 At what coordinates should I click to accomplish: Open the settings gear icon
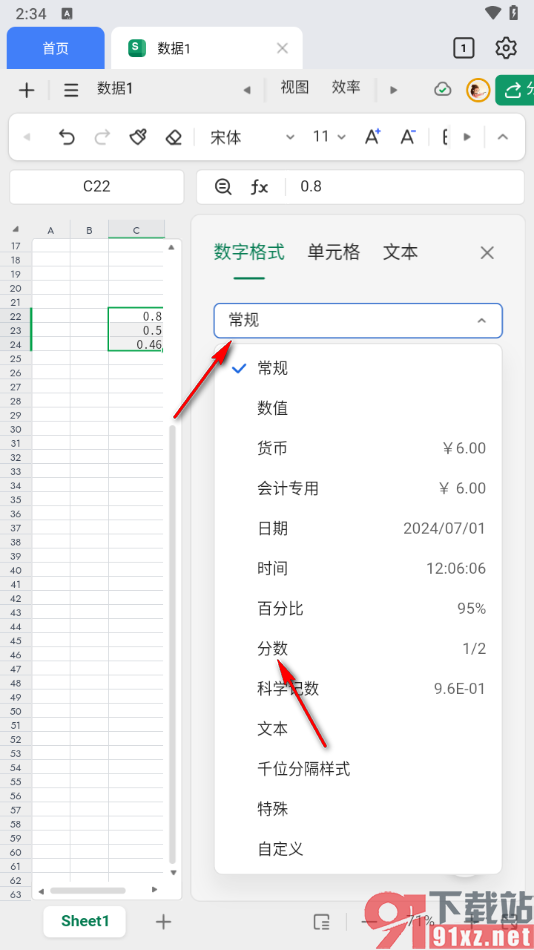click(506, 48)
